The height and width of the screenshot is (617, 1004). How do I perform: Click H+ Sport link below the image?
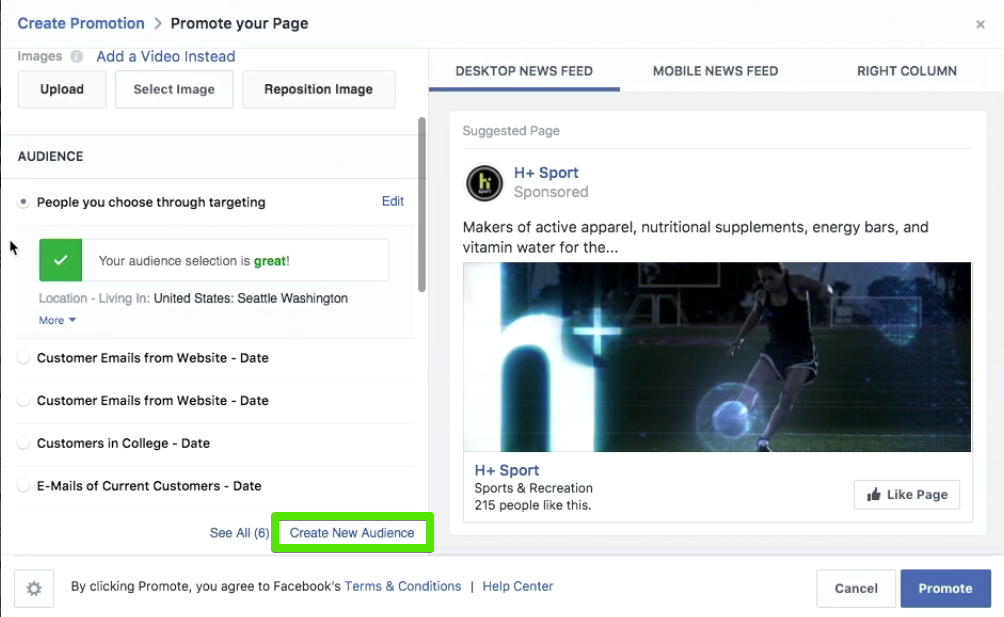[506, 470]
